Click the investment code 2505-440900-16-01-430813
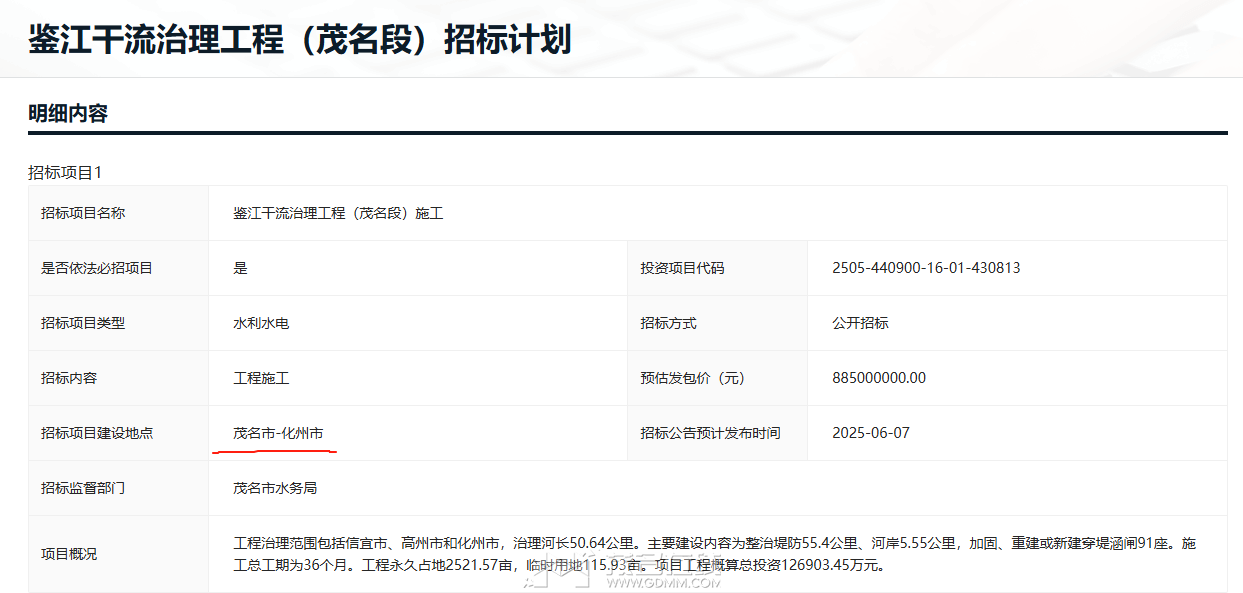 click(x=926, y=268)
